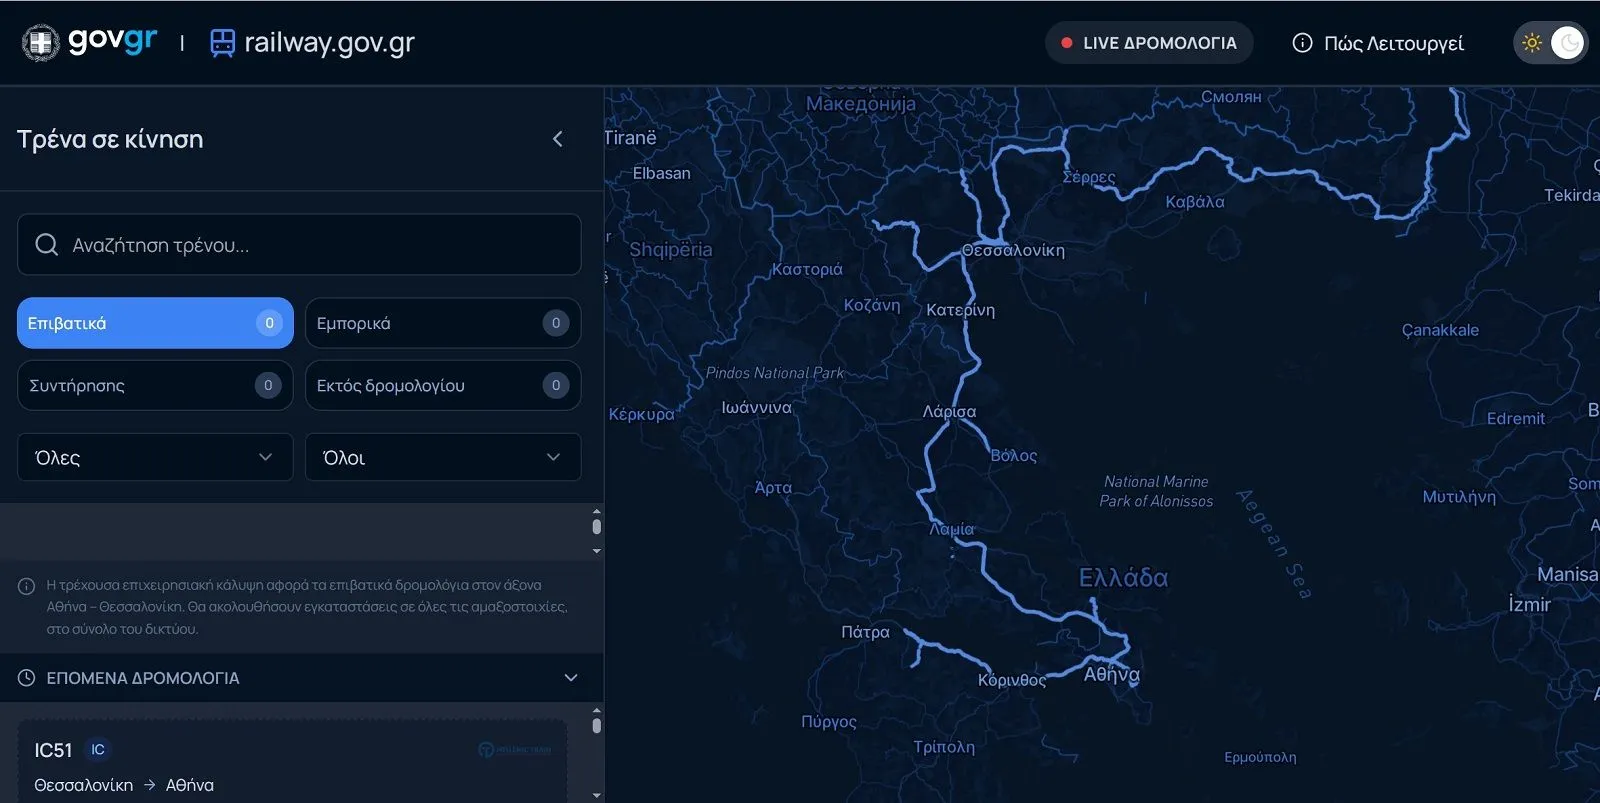Open the Όλοι dropdown

(x=442, y=457)
